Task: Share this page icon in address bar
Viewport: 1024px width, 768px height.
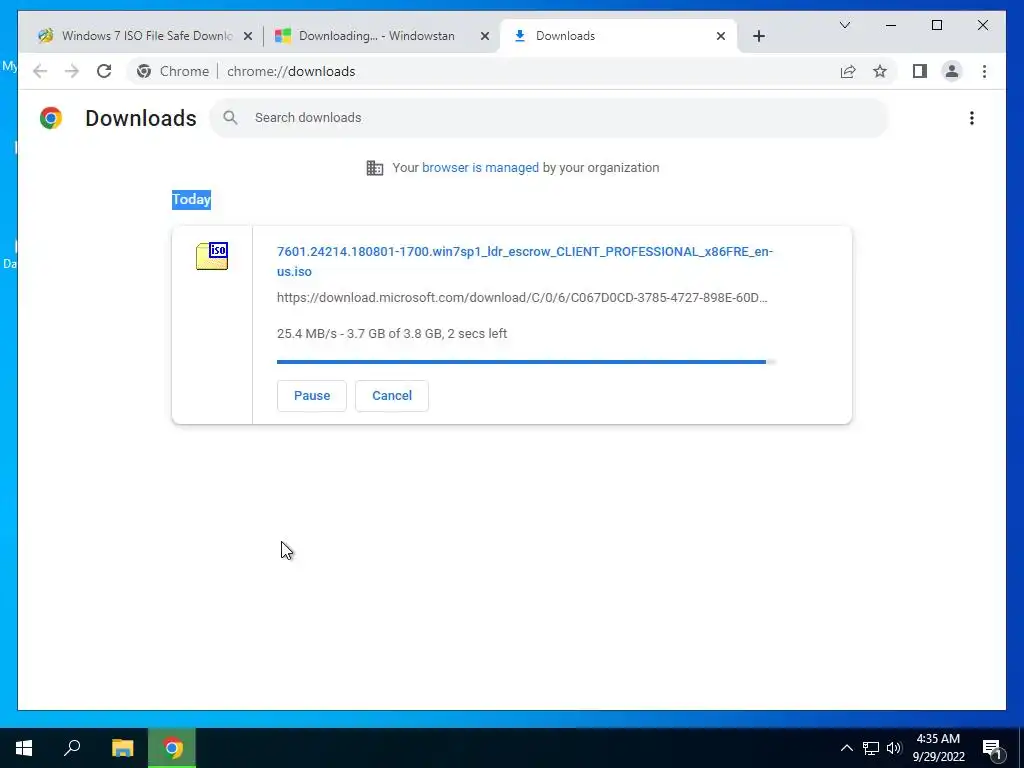Action: [x=848, y=71]
